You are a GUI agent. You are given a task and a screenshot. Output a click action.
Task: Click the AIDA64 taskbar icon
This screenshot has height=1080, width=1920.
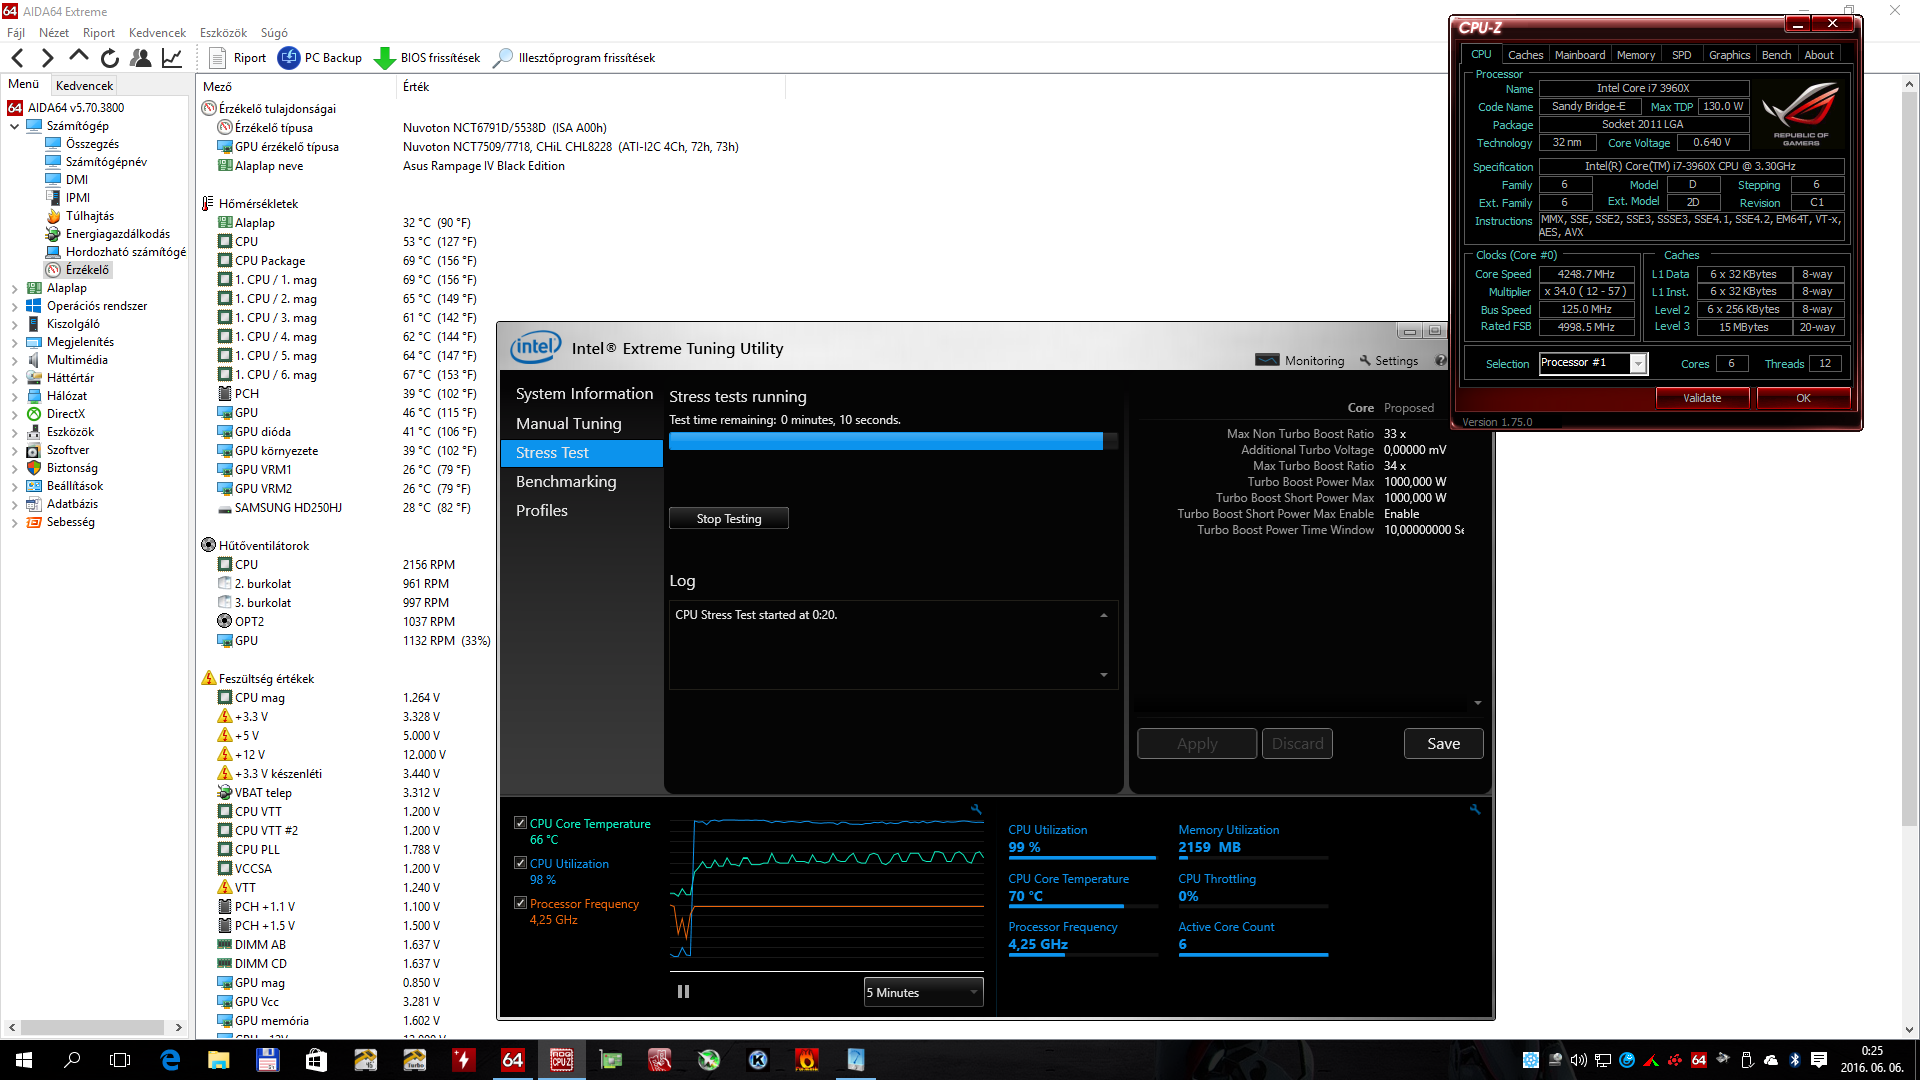point(512,1060)
